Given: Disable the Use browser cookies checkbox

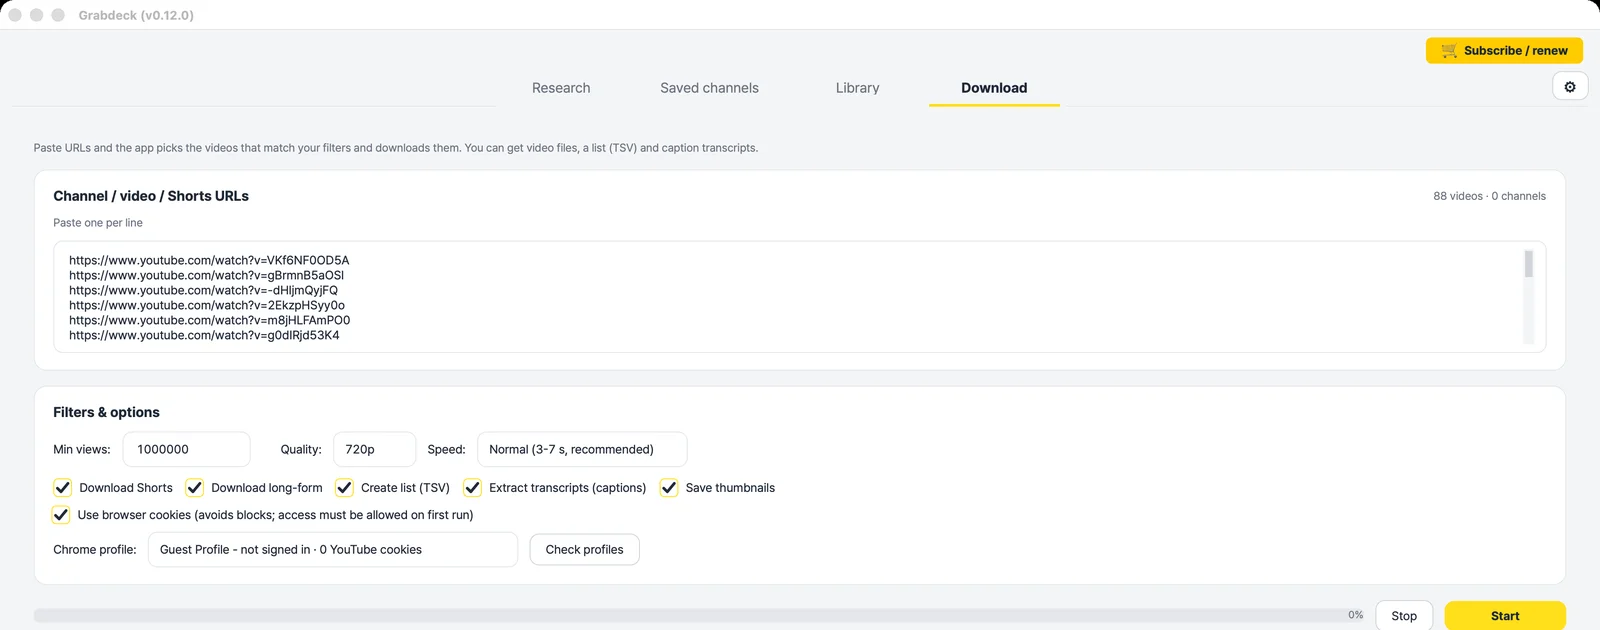Looking at the screenshot, I should 61,515.
